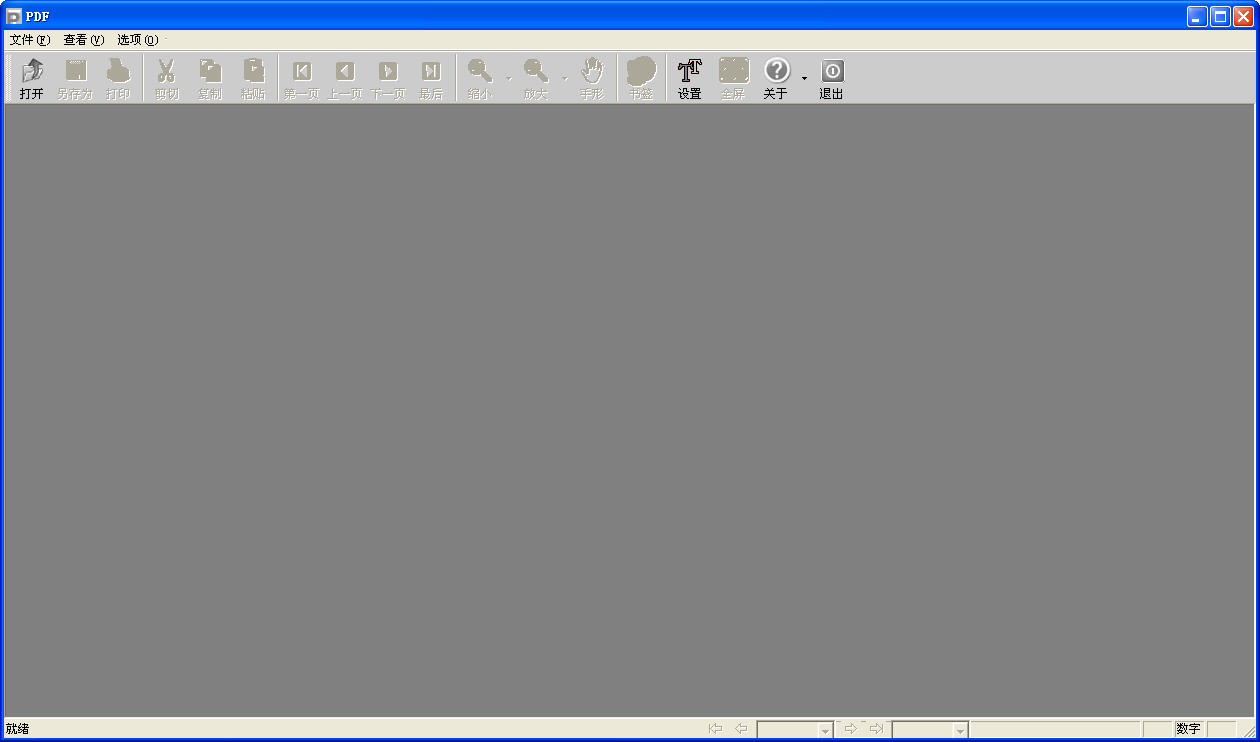Image resolution: width=1260 pixels, height=742 pixels.
Task: Expand the dropdown arrow beside 放大
Action: (x=564, y=78)
